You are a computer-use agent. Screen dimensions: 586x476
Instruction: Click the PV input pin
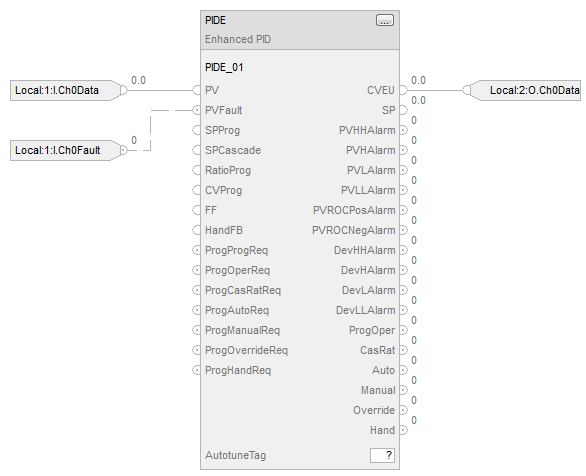pos(197,90)
